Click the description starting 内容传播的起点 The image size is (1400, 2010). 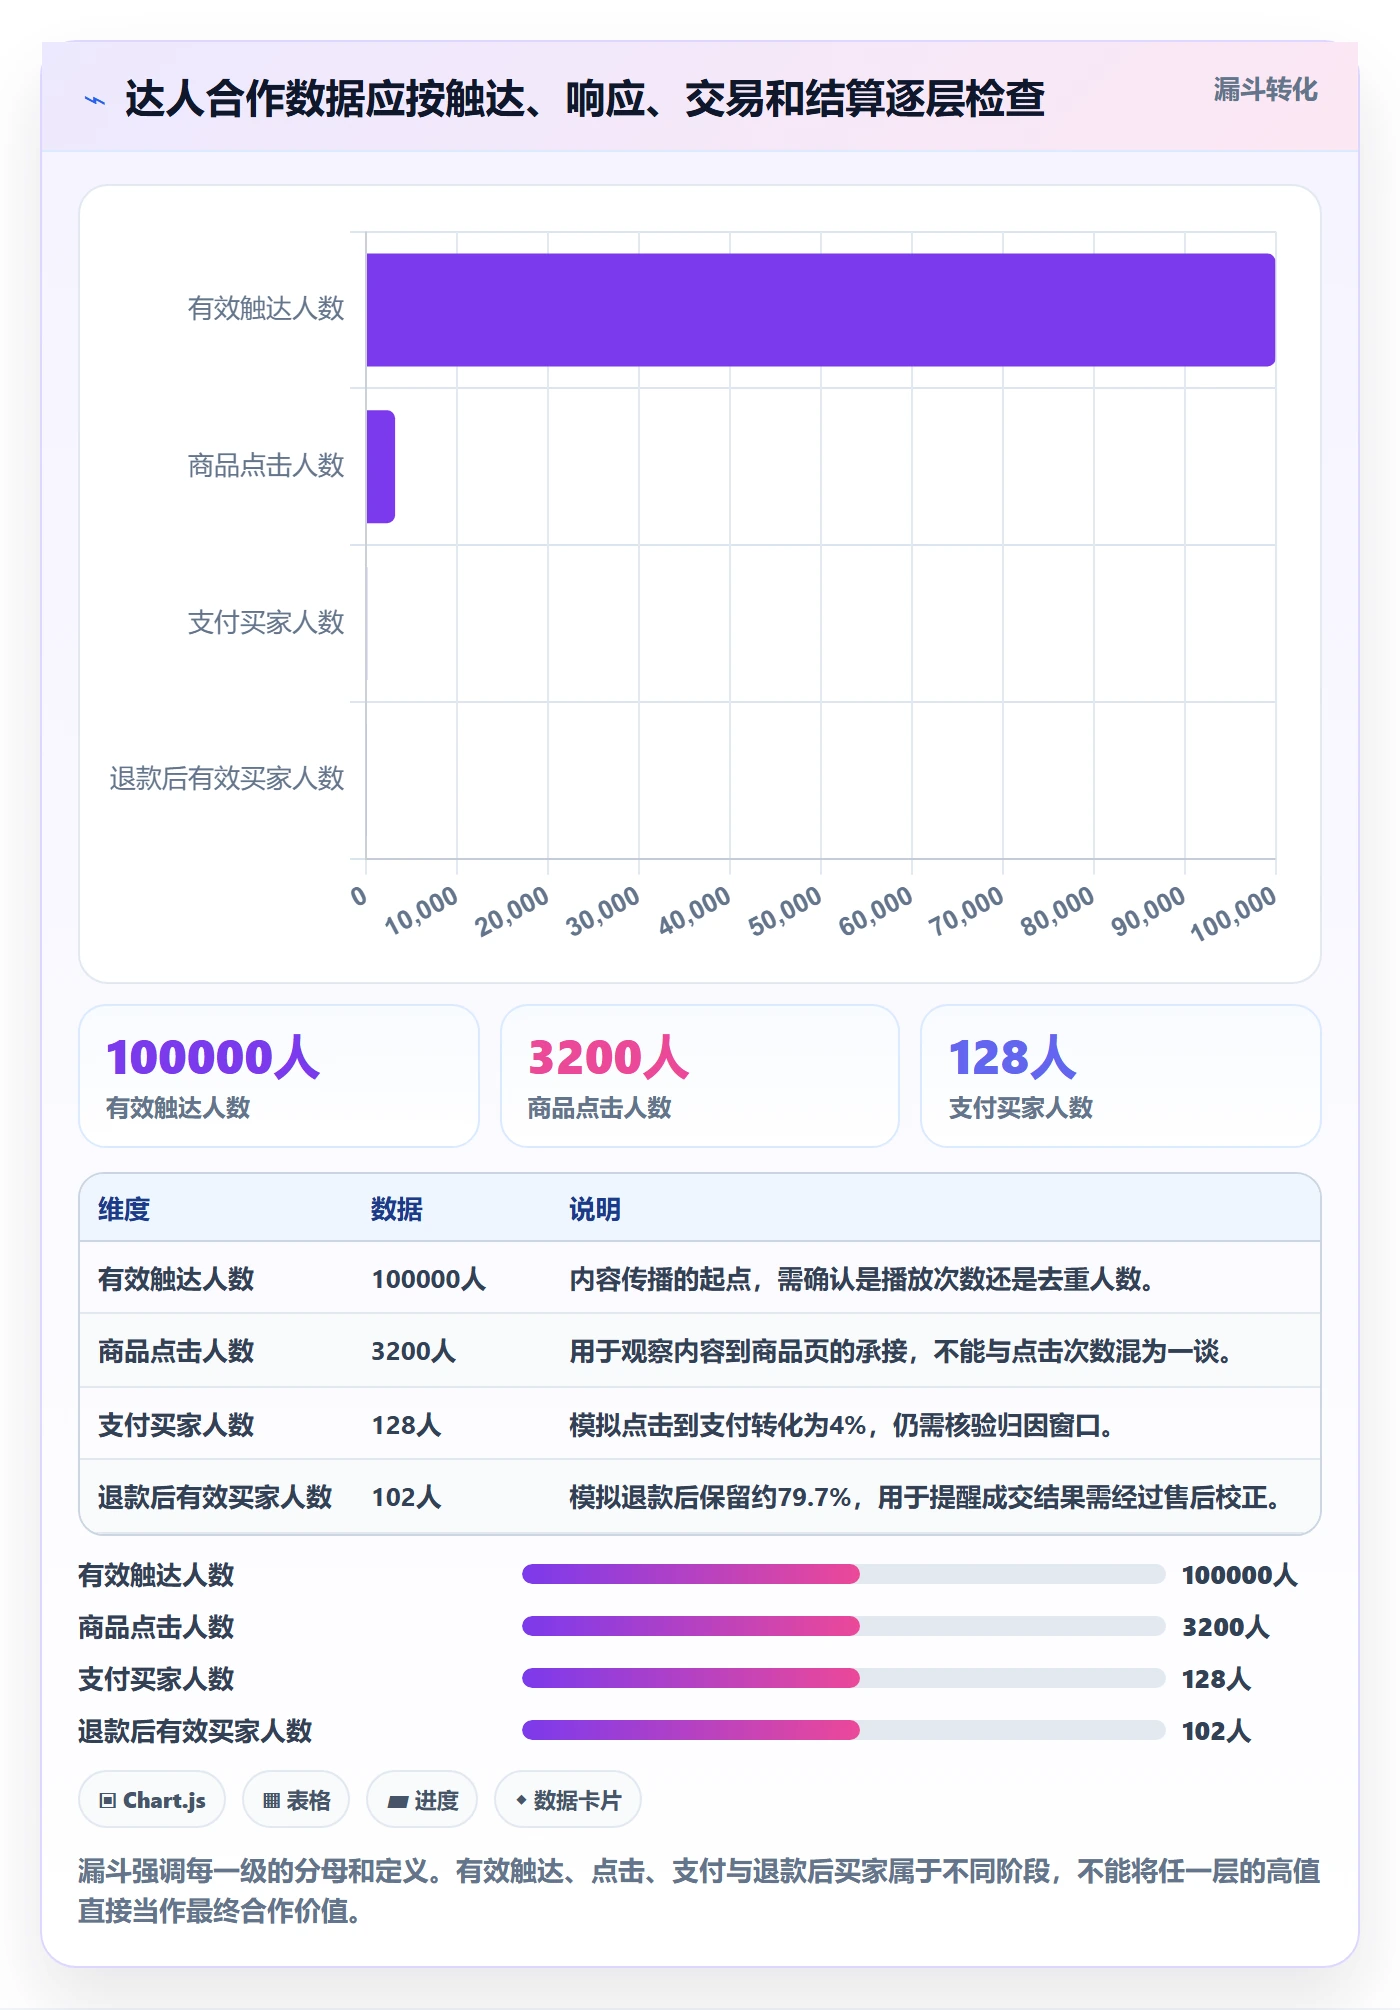[x=863, y=1279]
